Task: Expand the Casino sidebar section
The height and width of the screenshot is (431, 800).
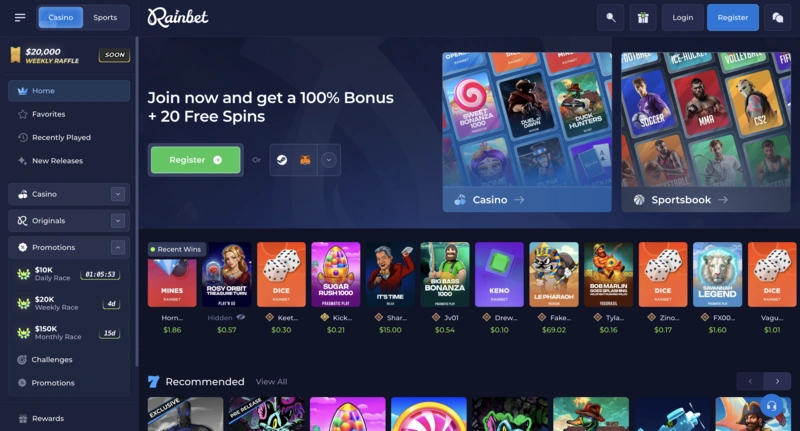Action: tap(118, 194)
